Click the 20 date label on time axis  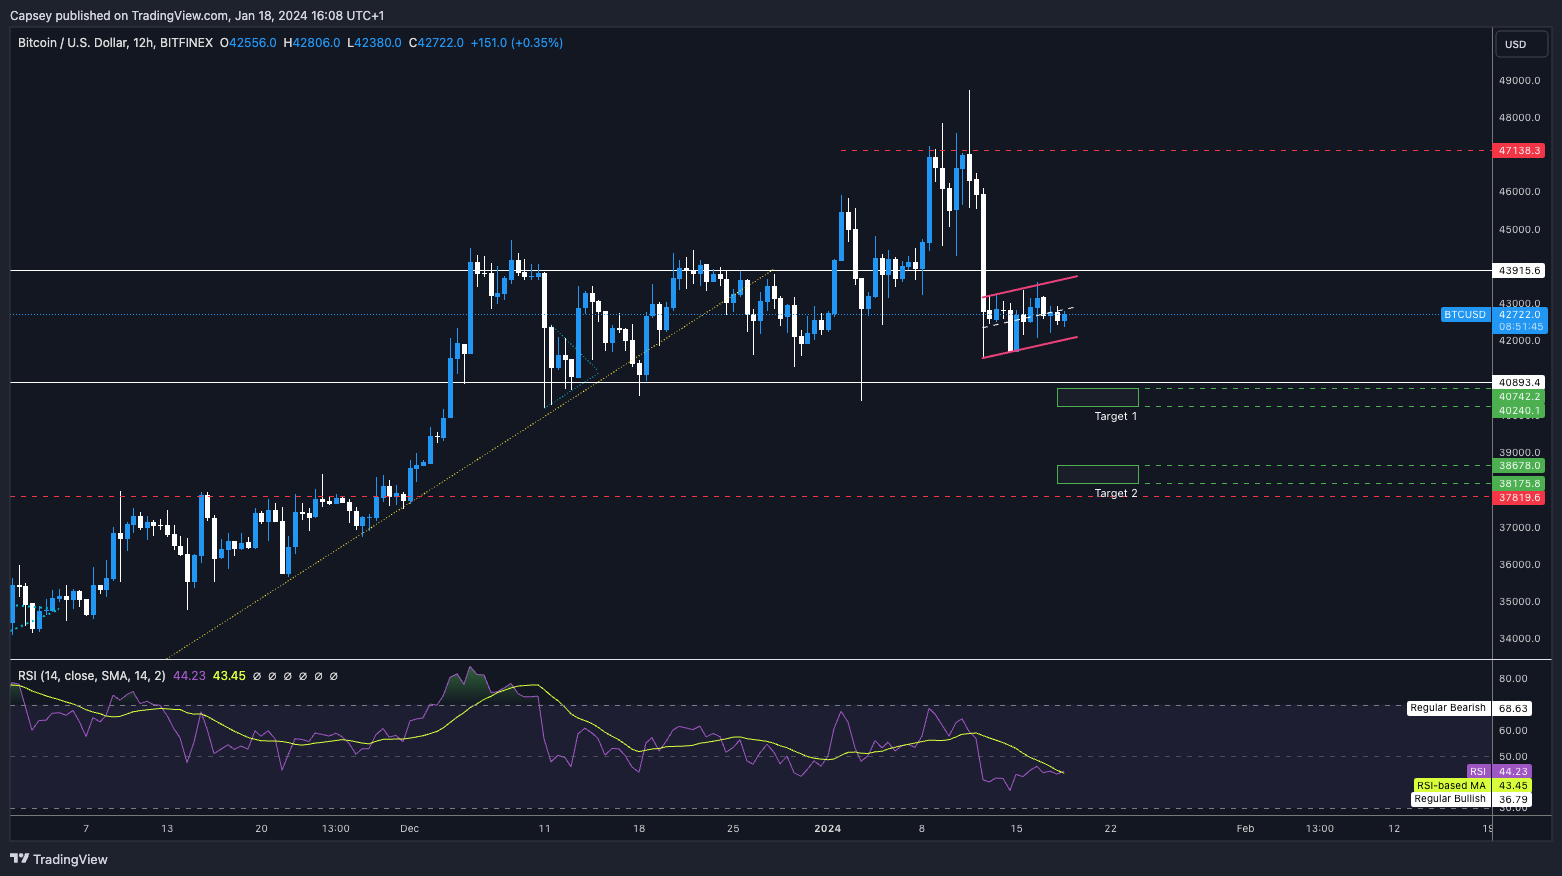click(x=261, y=828)
